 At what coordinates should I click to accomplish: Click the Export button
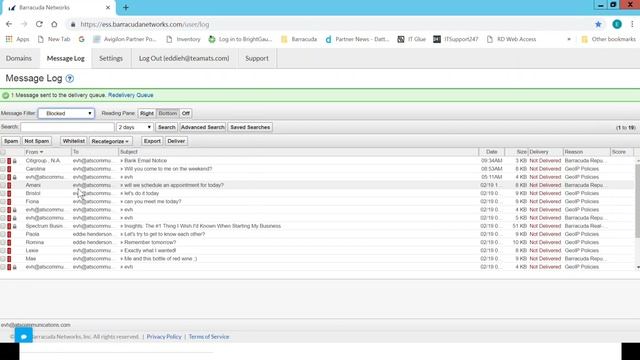[x=152, y=141]
